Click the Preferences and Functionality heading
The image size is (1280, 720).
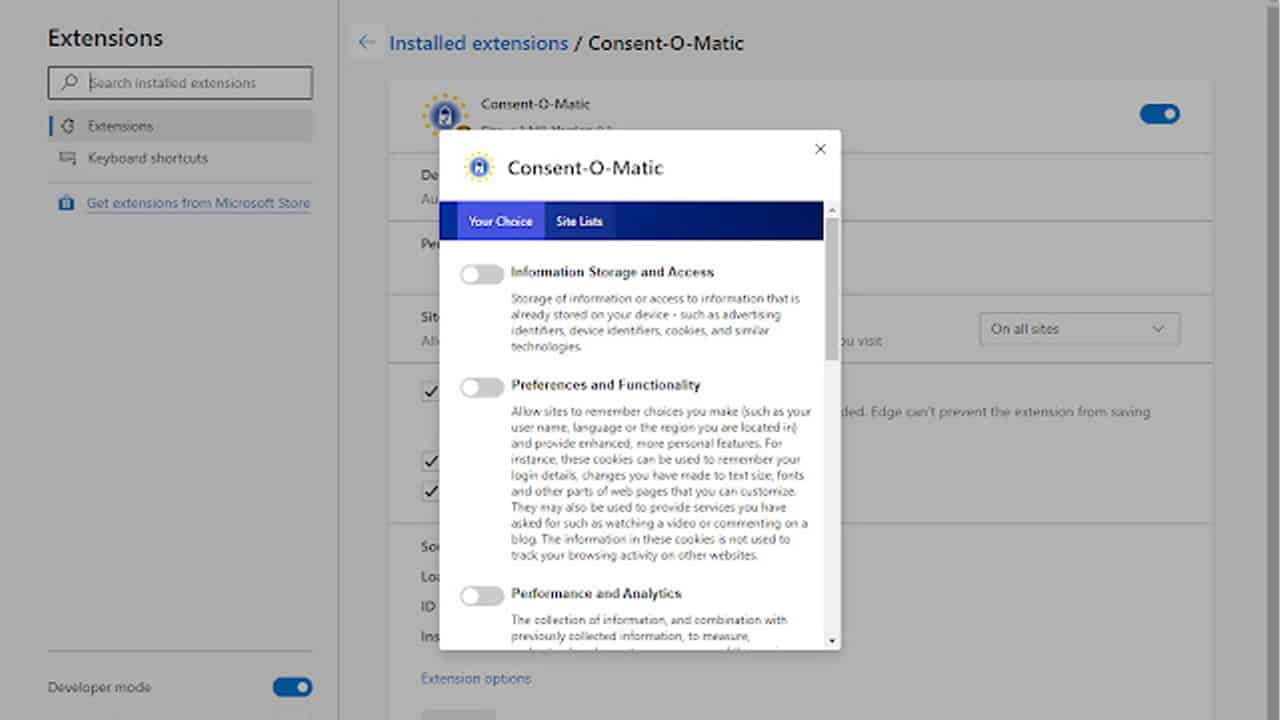click(606, 385)
